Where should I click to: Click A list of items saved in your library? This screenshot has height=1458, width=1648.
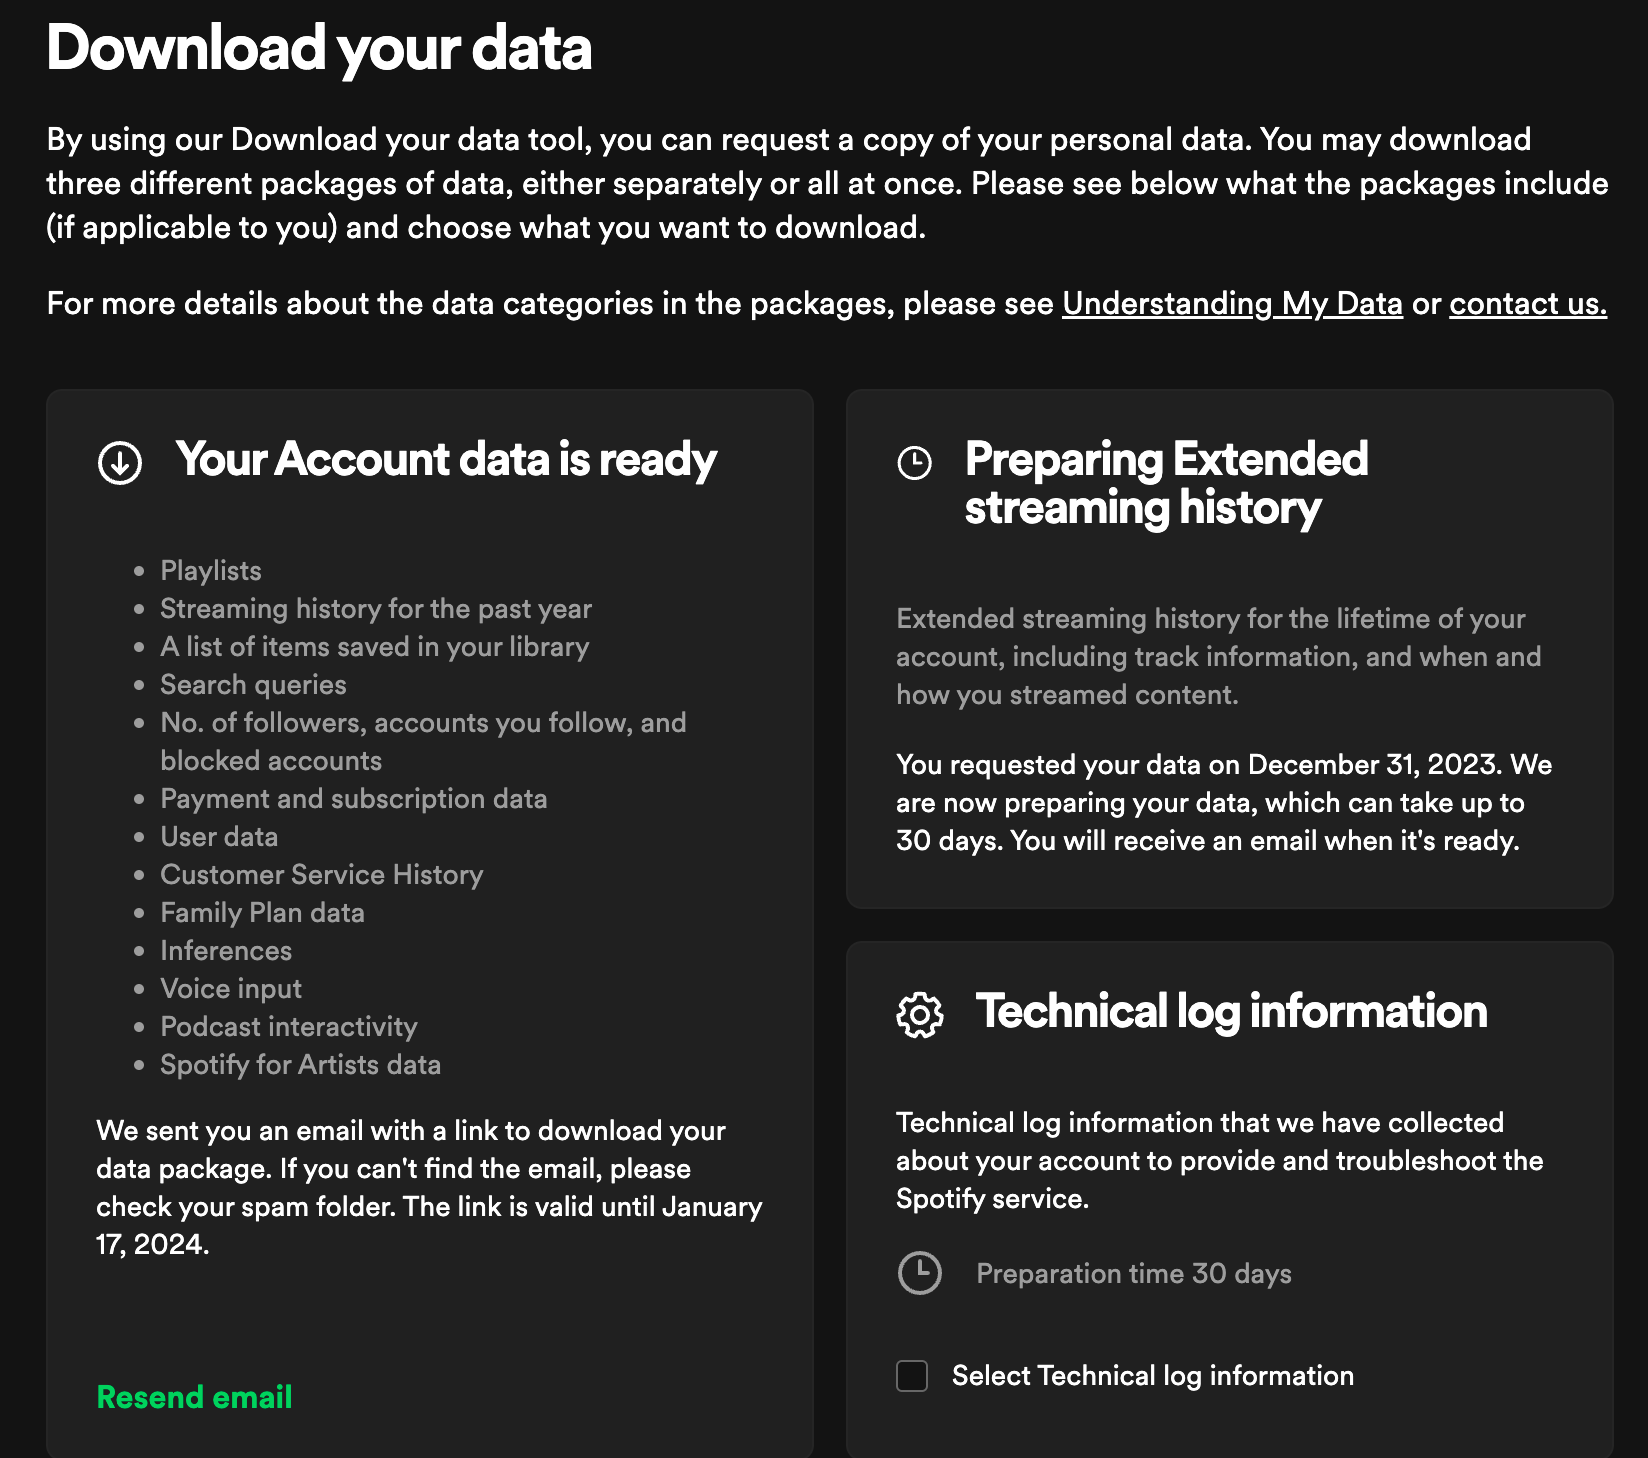(x=374, y=647)
